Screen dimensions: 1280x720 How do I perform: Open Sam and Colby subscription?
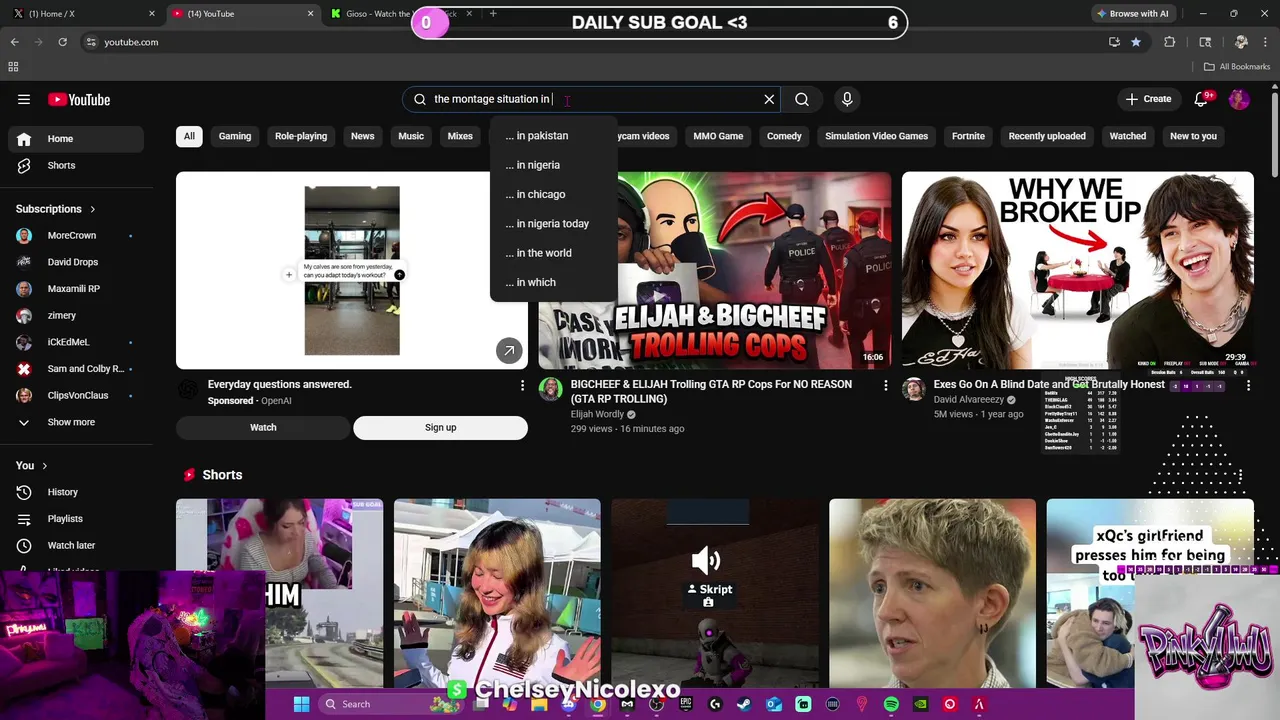pyautogui.click(x=76, y=369)
